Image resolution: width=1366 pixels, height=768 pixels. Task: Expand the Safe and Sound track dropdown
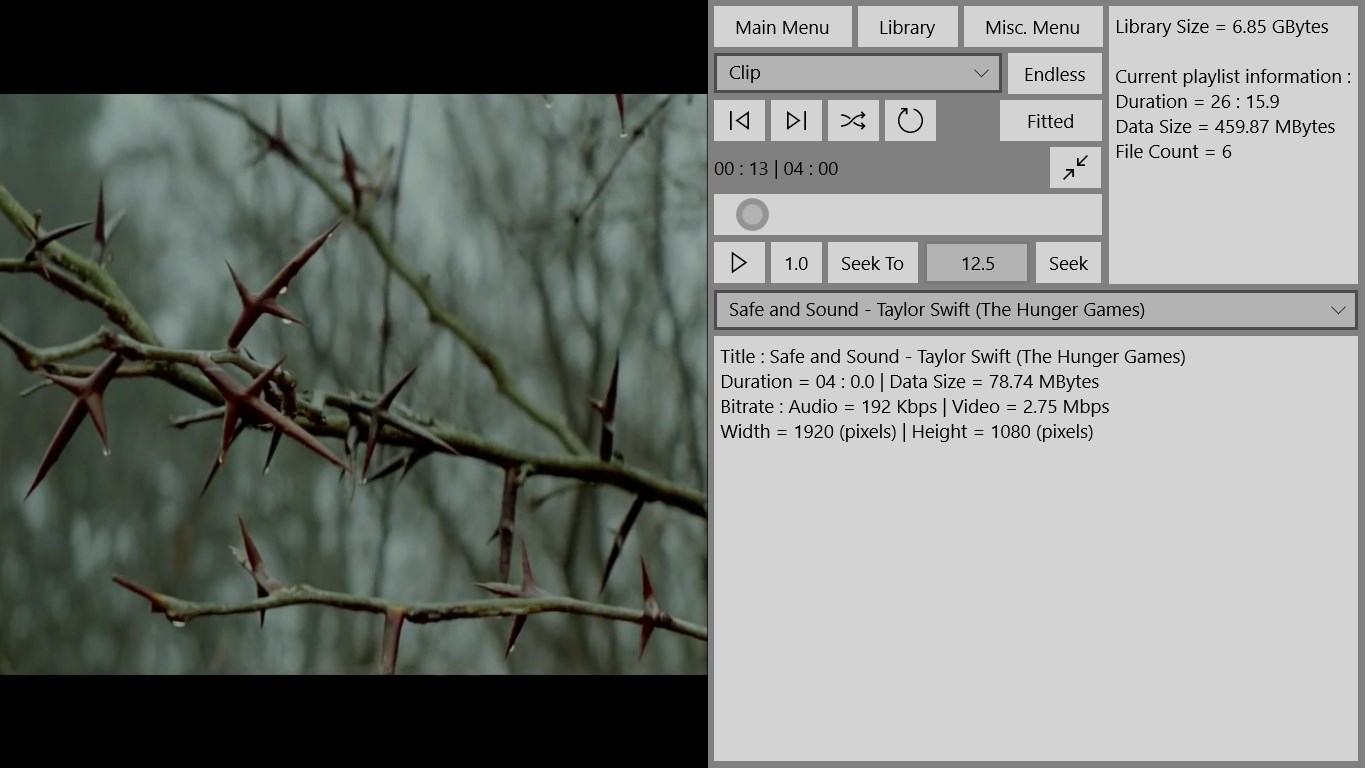[1035, 310]
